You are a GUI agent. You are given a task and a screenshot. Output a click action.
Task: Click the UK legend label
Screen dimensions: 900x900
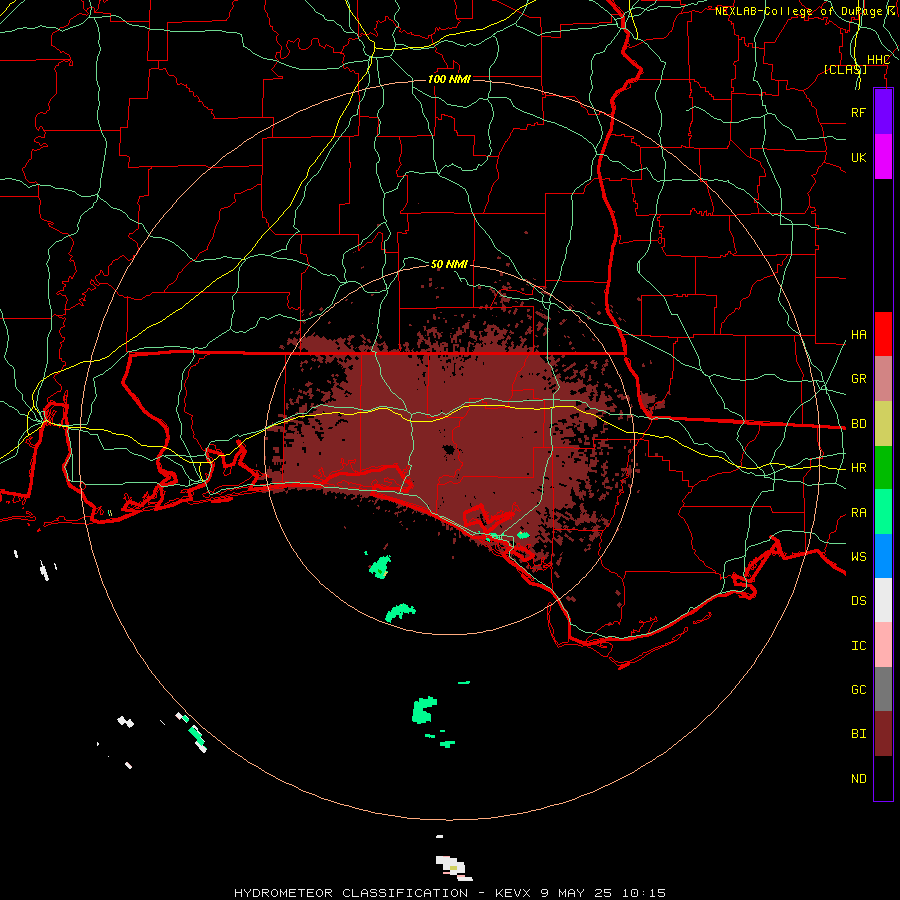point(858,157)
